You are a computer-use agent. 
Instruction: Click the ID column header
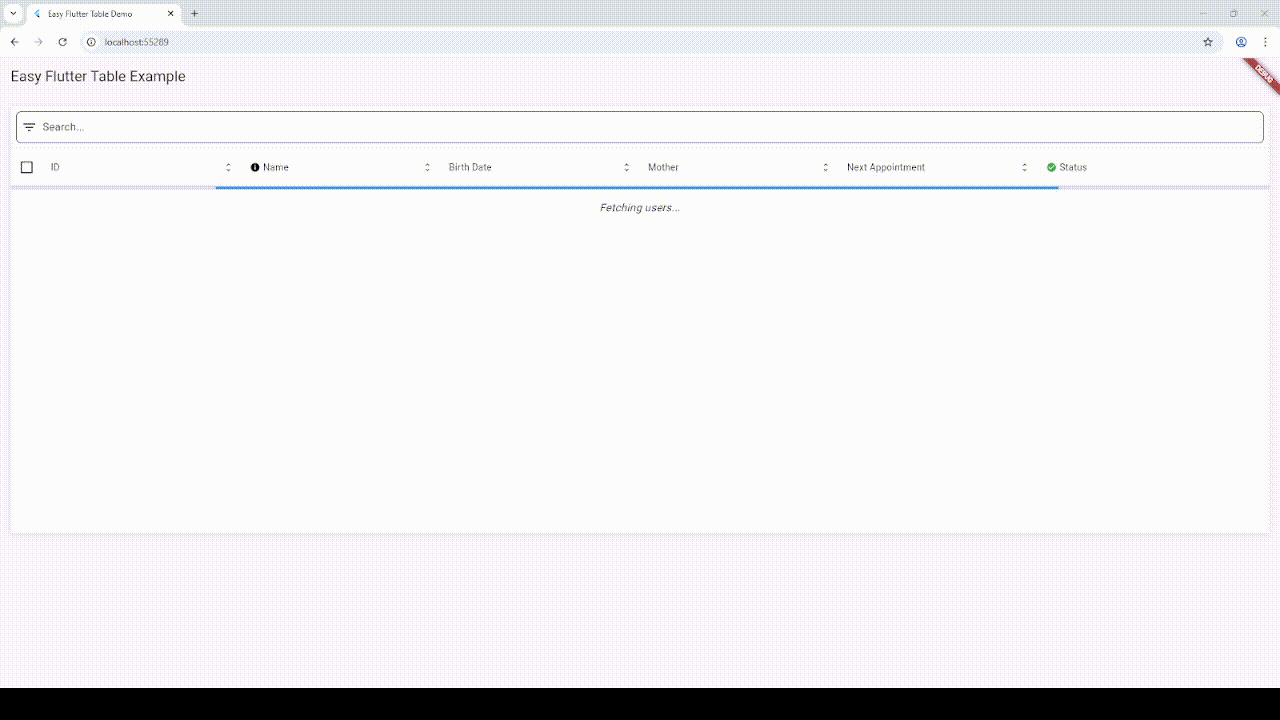[55, 167]
